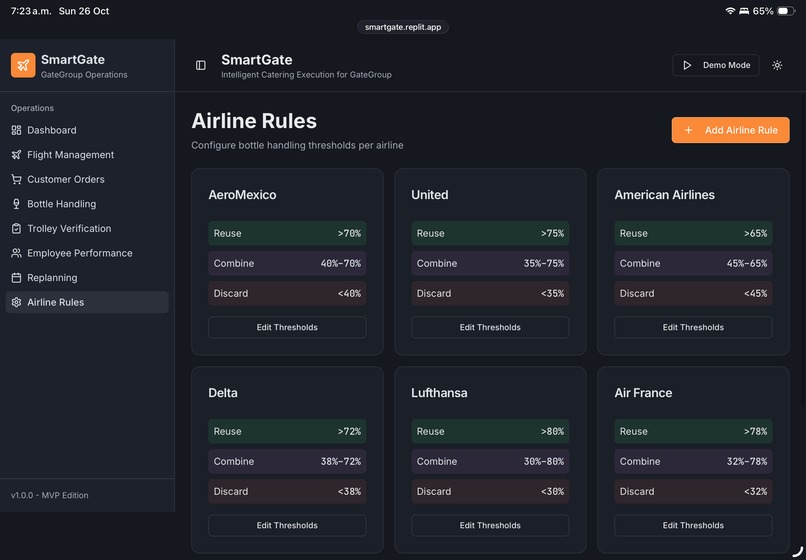This screenshot has height=560, width=806.
Task: Click the Dashboard grid icon
Action: (x=16, y=130)
